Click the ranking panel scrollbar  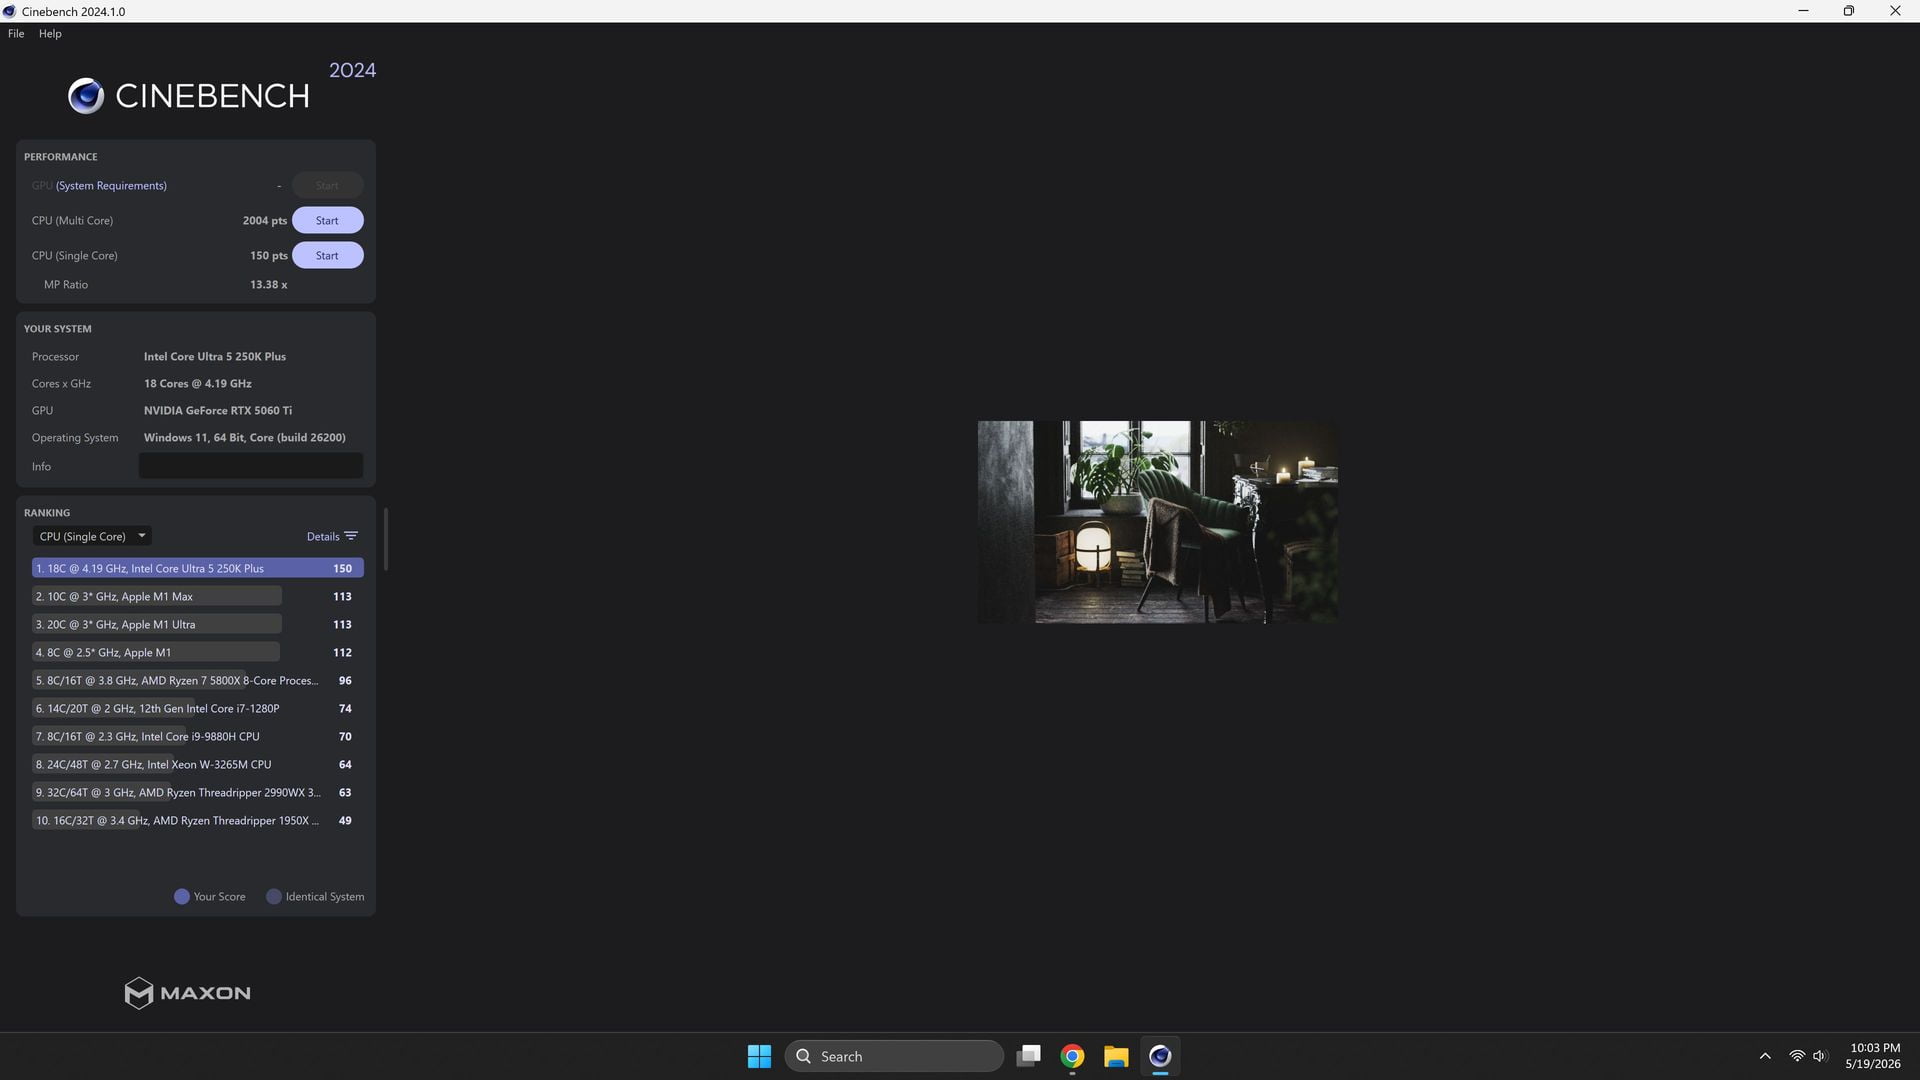click(385, 539)
